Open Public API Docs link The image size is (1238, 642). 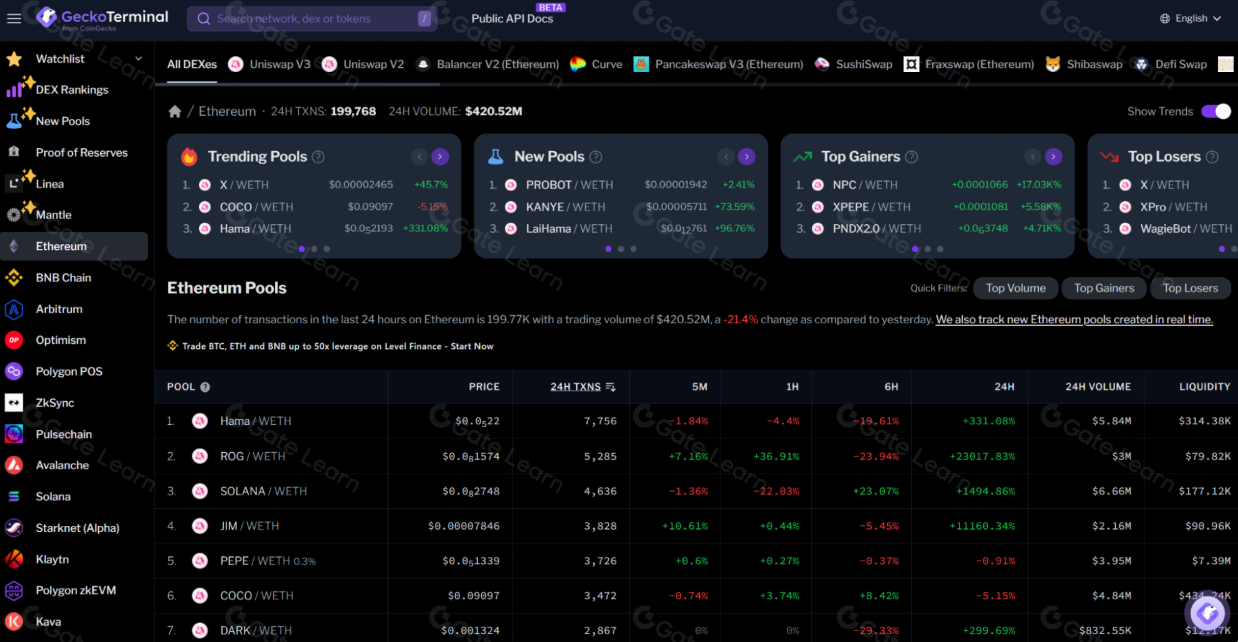click(512, 19)
